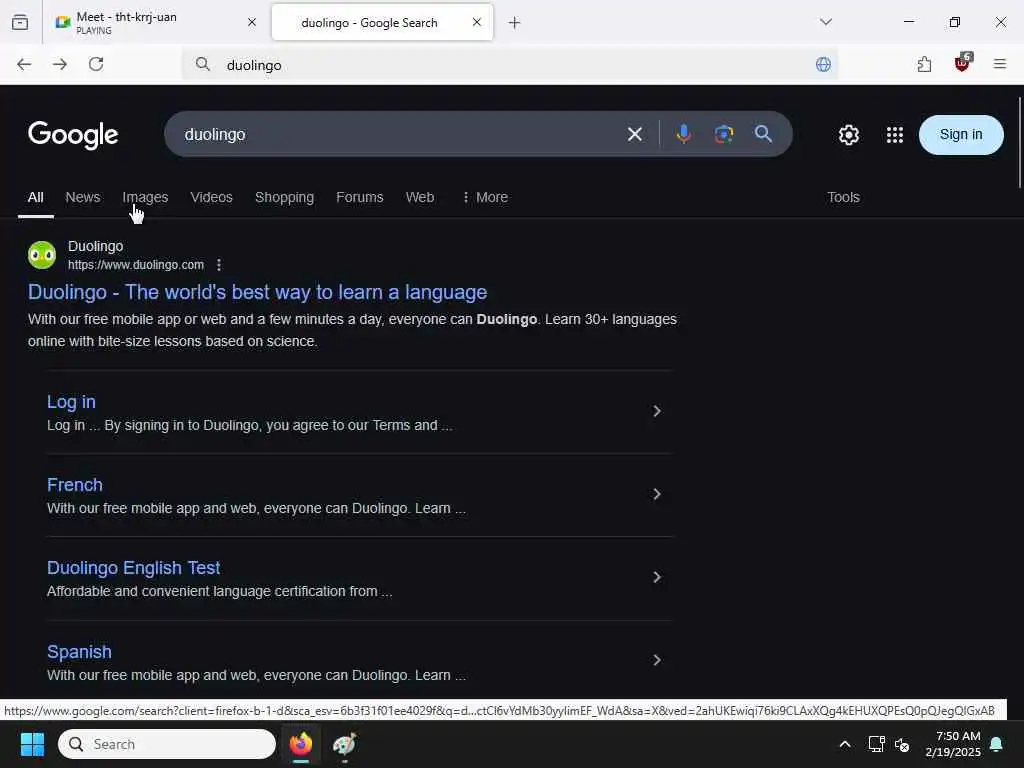This screenshot has width=1024, height=768.
Task: Open Google quick settings gear
Action: (848, 135)
